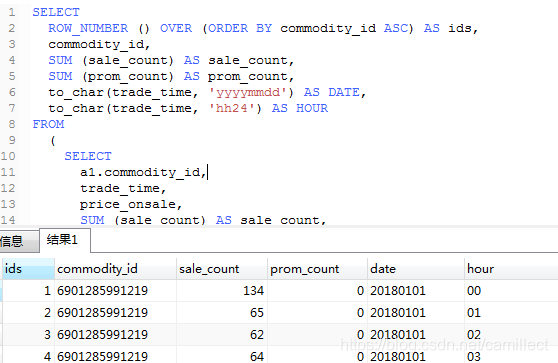Screen dimensions: 558x363
Task: Click trade_time on line 12
Action: tap(120, 188)
